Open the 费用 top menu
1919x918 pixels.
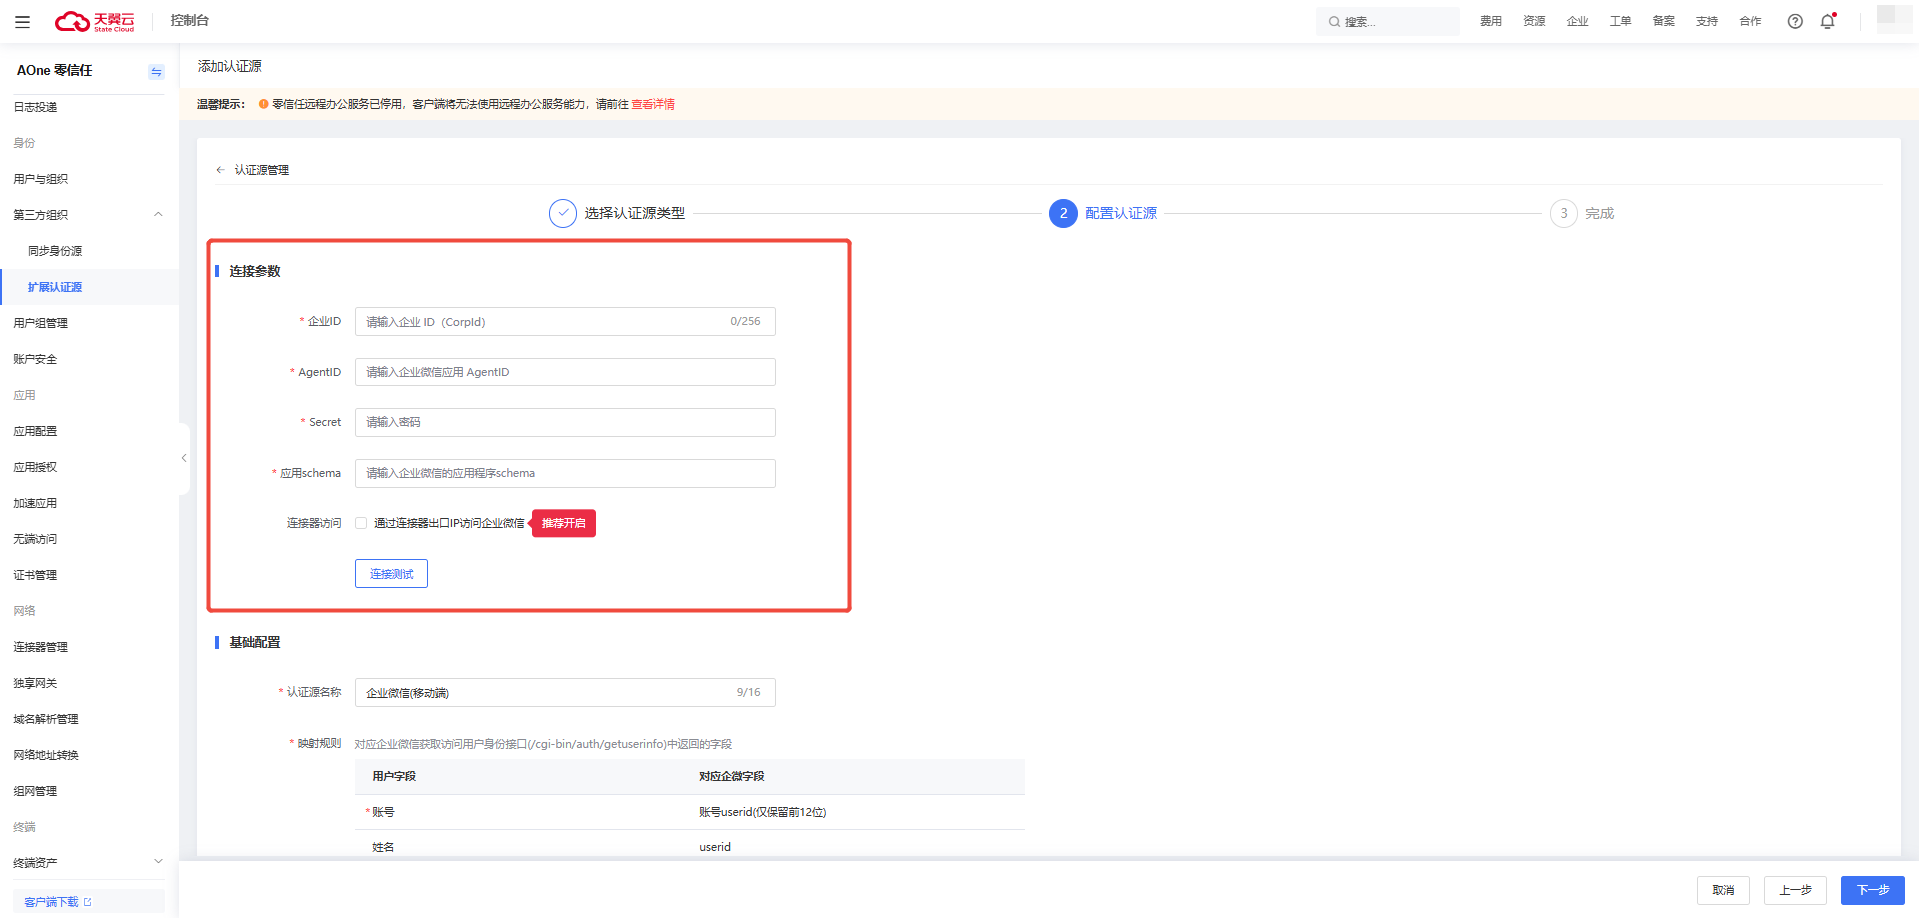click(1491, 21)
